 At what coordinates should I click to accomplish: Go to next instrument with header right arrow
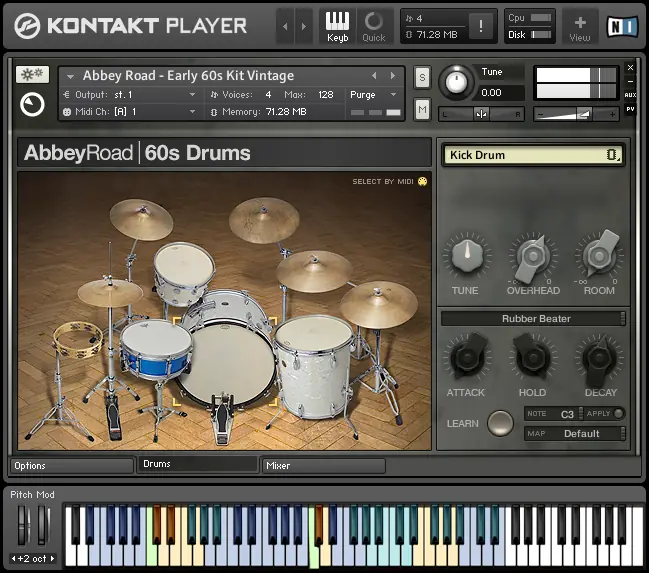(304, 26)
